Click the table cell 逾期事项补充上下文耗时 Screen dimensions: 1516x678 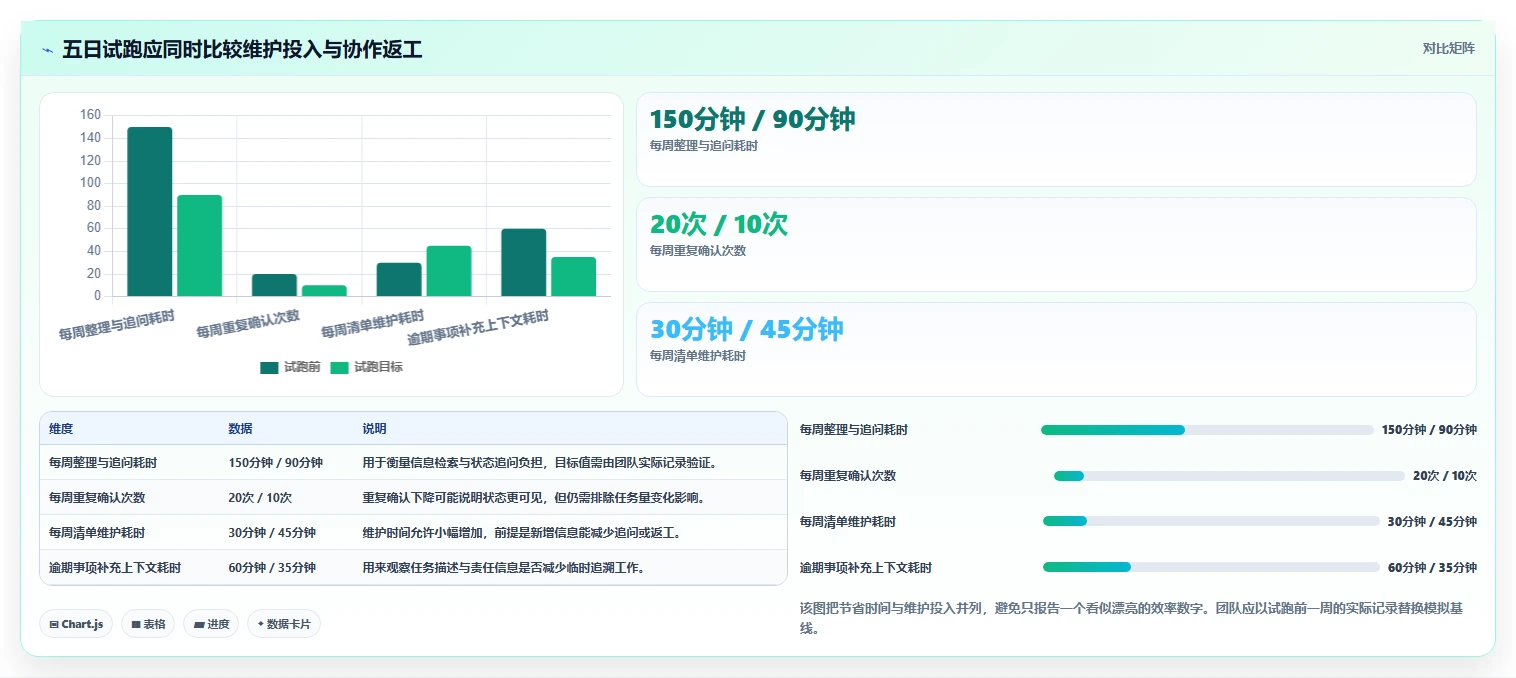tap(115, 568)
